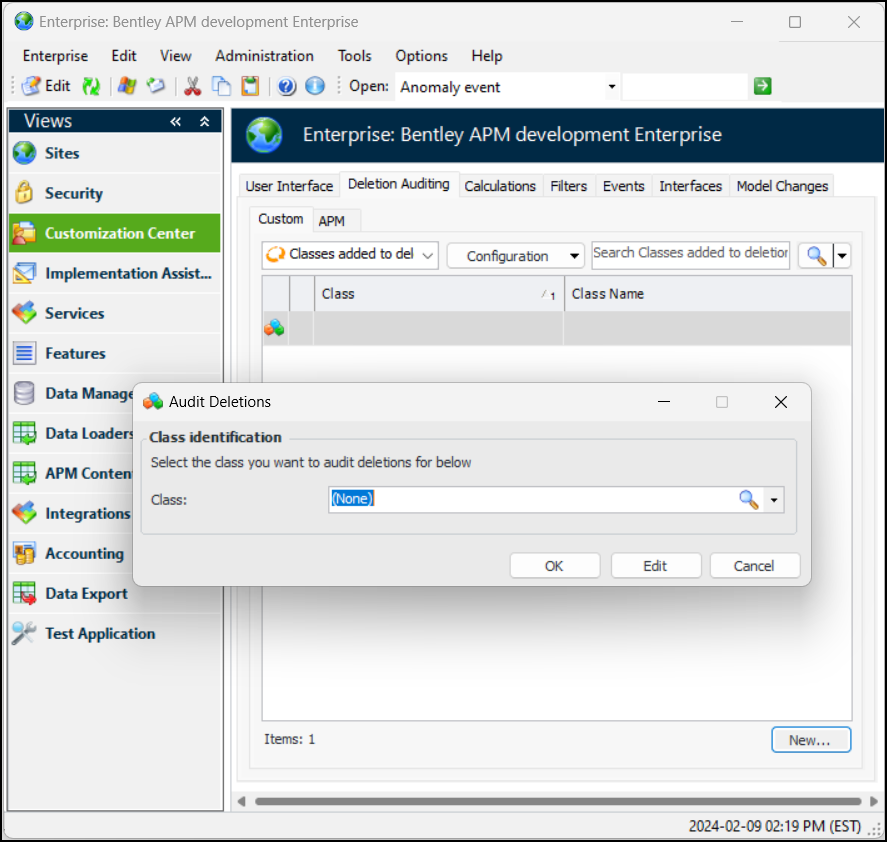Click the Cancel button in dialog

(x=754, y=566)
